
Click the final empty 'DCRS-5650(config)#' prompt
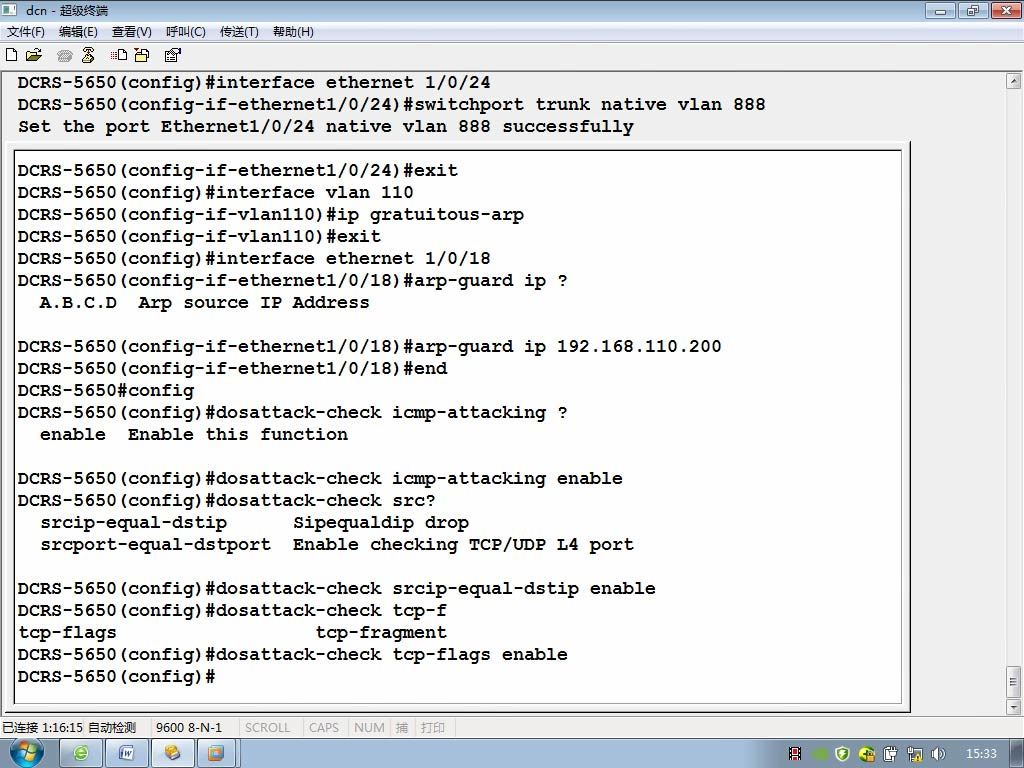116,677
